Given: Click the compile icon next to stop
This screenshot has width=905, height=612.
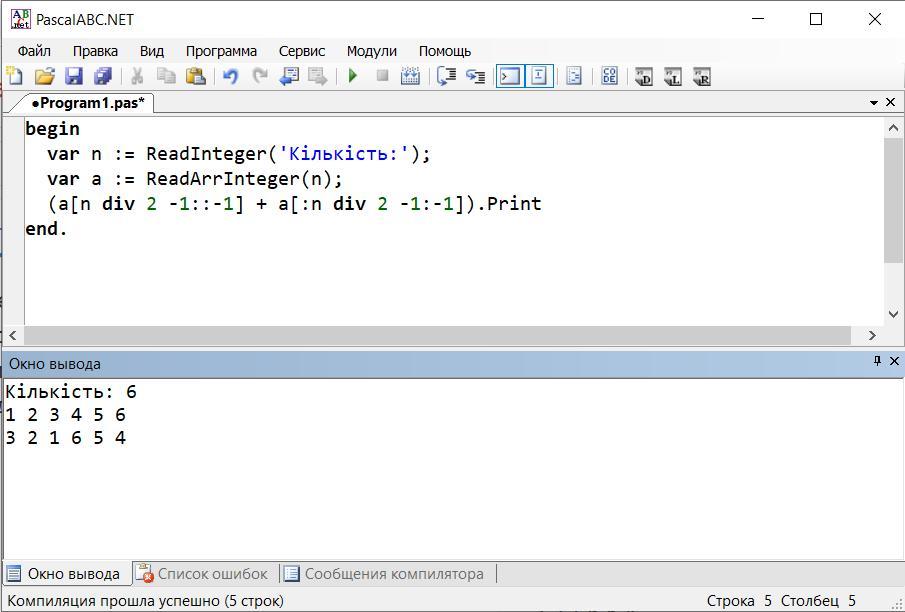Looking at the screenshot, I should (410, 76).
